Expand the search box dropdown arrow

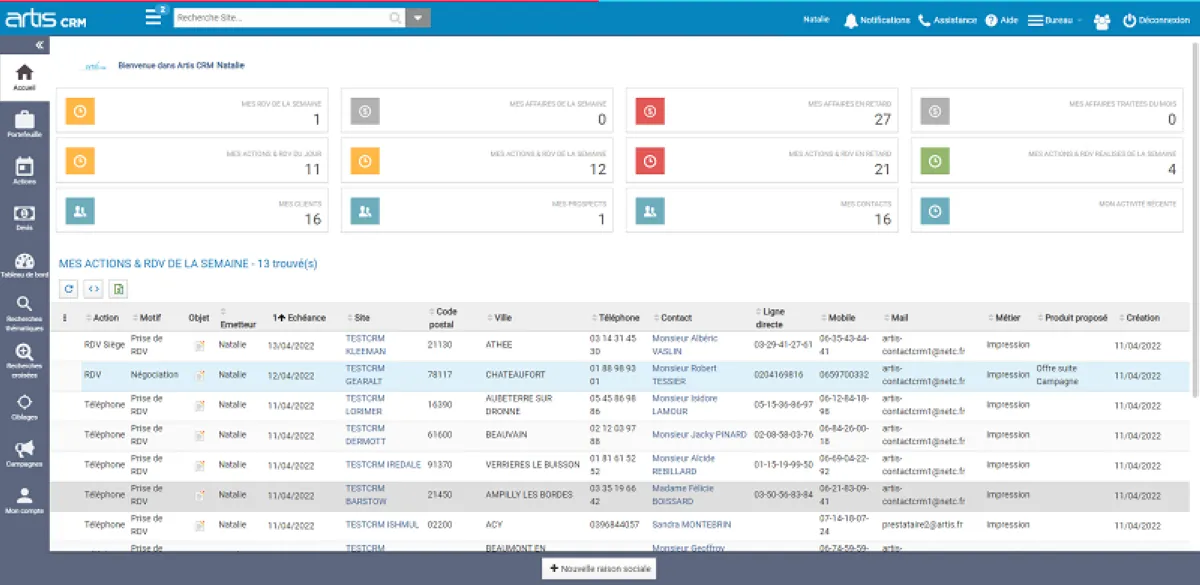click(420, 17)
